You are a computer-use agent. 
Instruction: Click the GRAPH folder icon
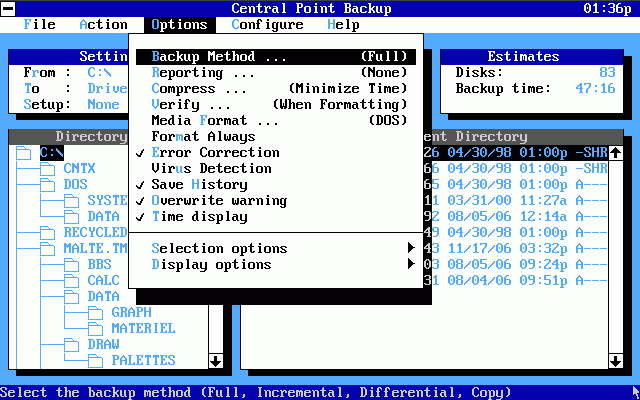click(x=96, y=313)
